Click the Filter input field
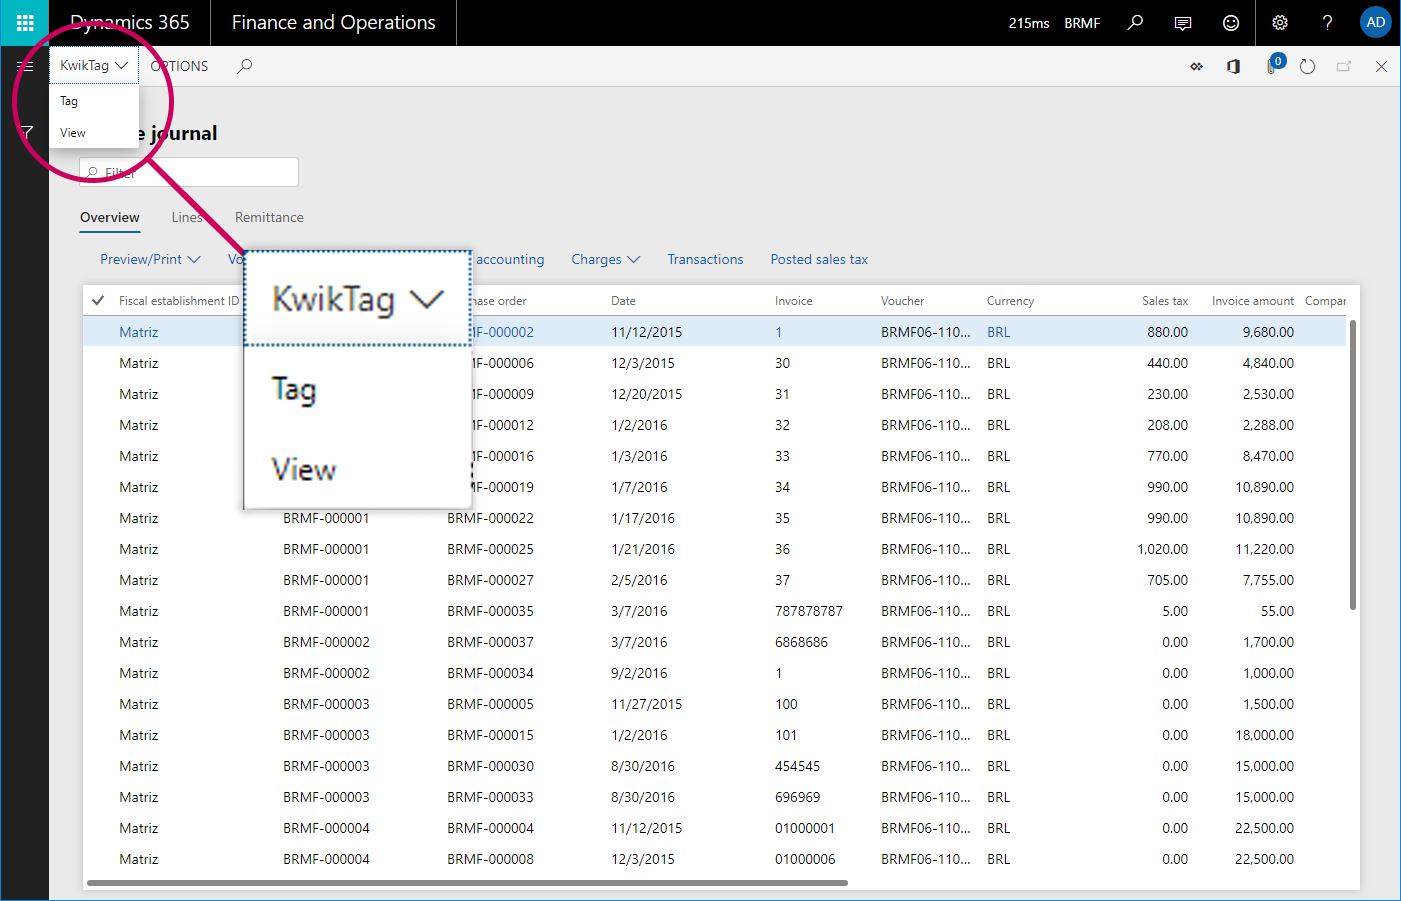This screenshot has width=1401, height=901. pos(189,172)
